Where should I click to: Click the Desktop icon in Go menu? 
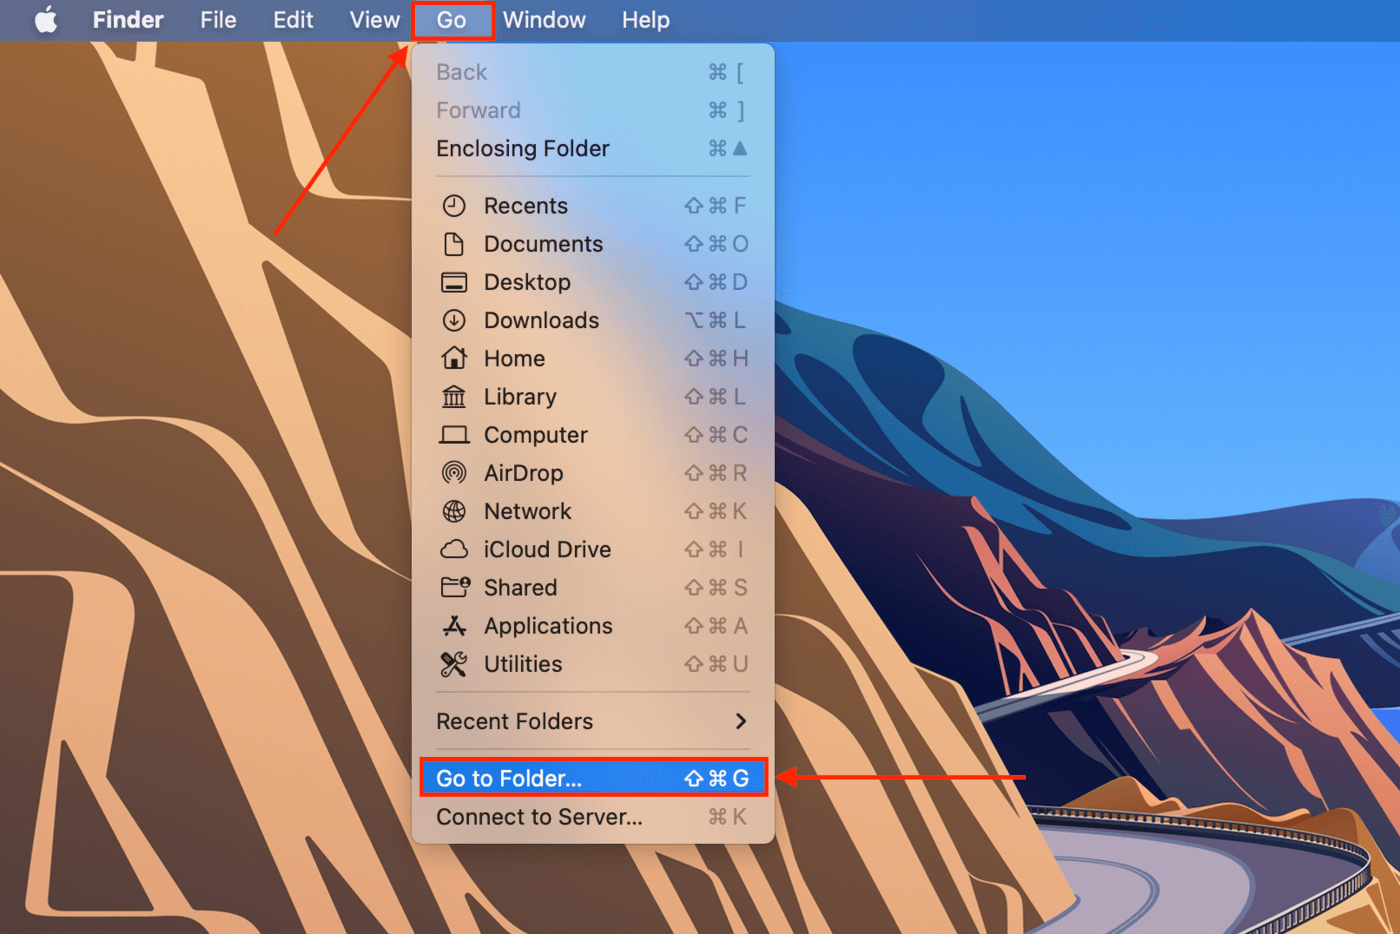[454, 282]
